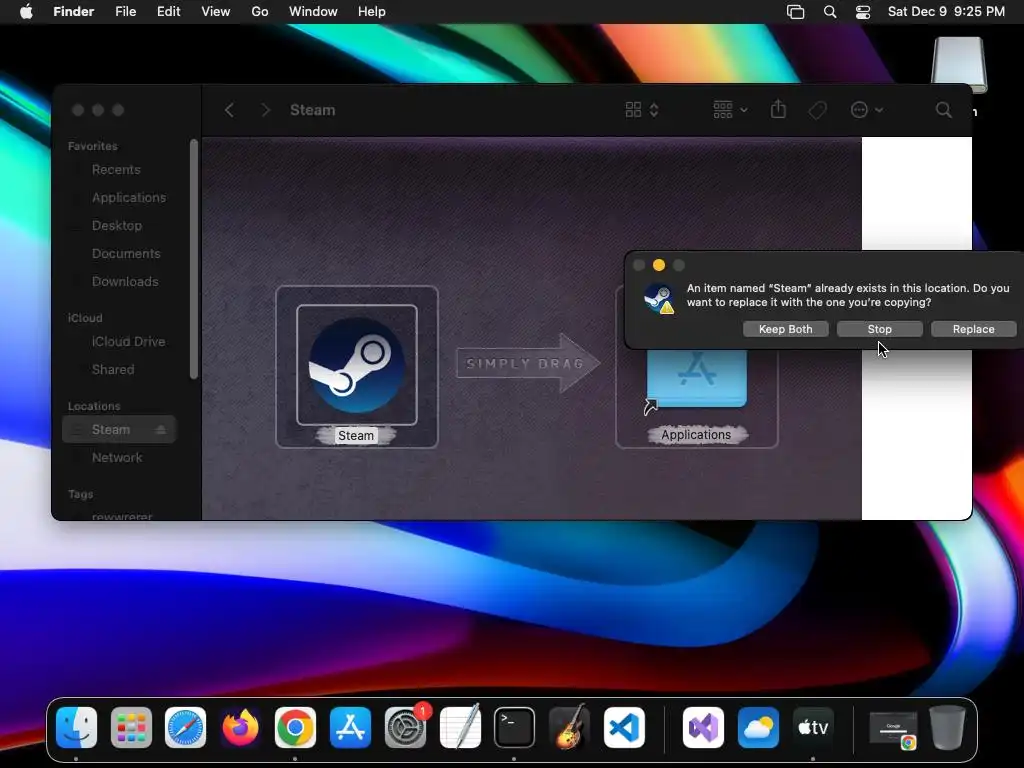Minimize the replace dialog with yellow button

pos(659,265)
